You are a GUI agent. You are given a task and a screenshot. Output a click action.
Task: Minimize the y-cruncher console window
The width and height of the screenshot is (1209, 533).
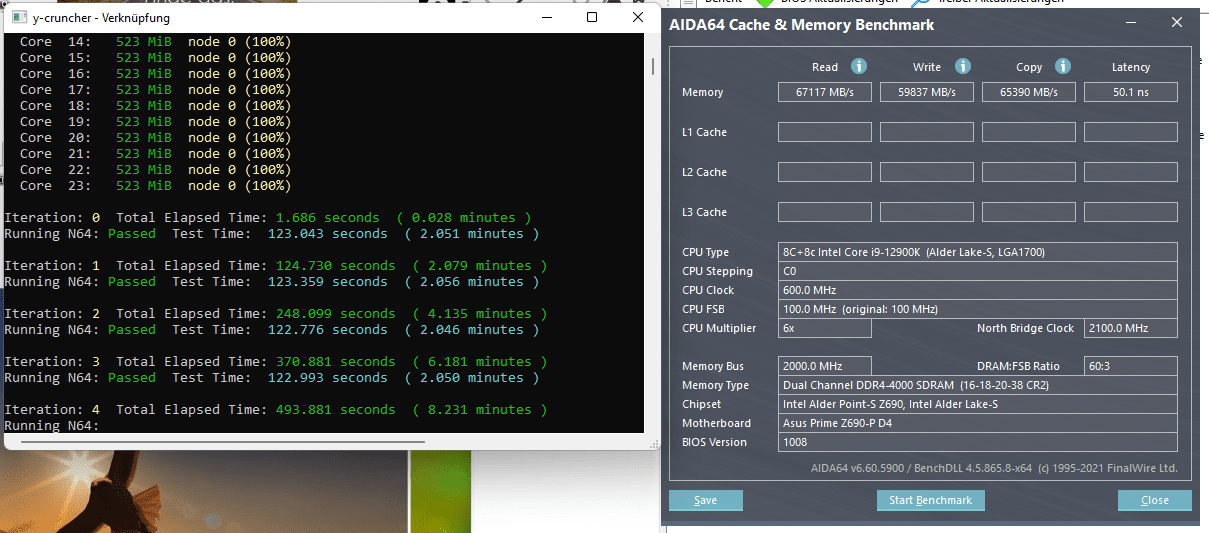546,18
